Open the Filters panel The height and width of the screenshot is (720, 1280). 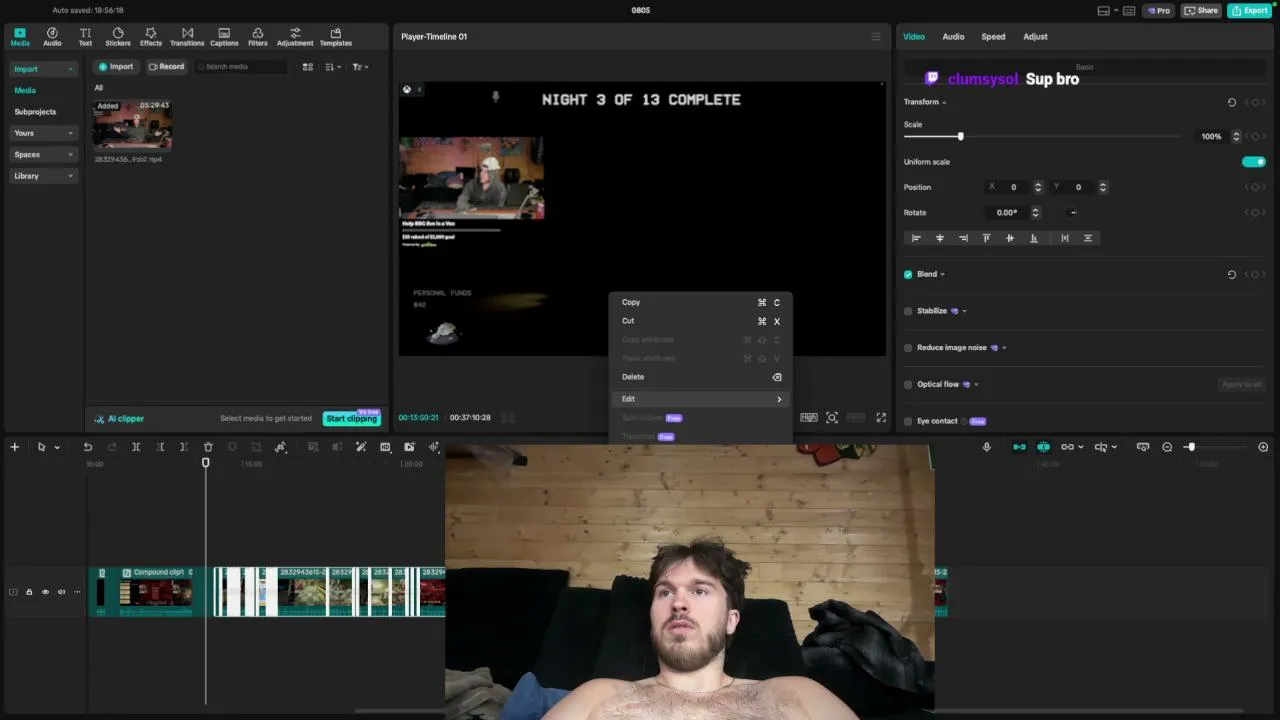(x=258, y=37)
